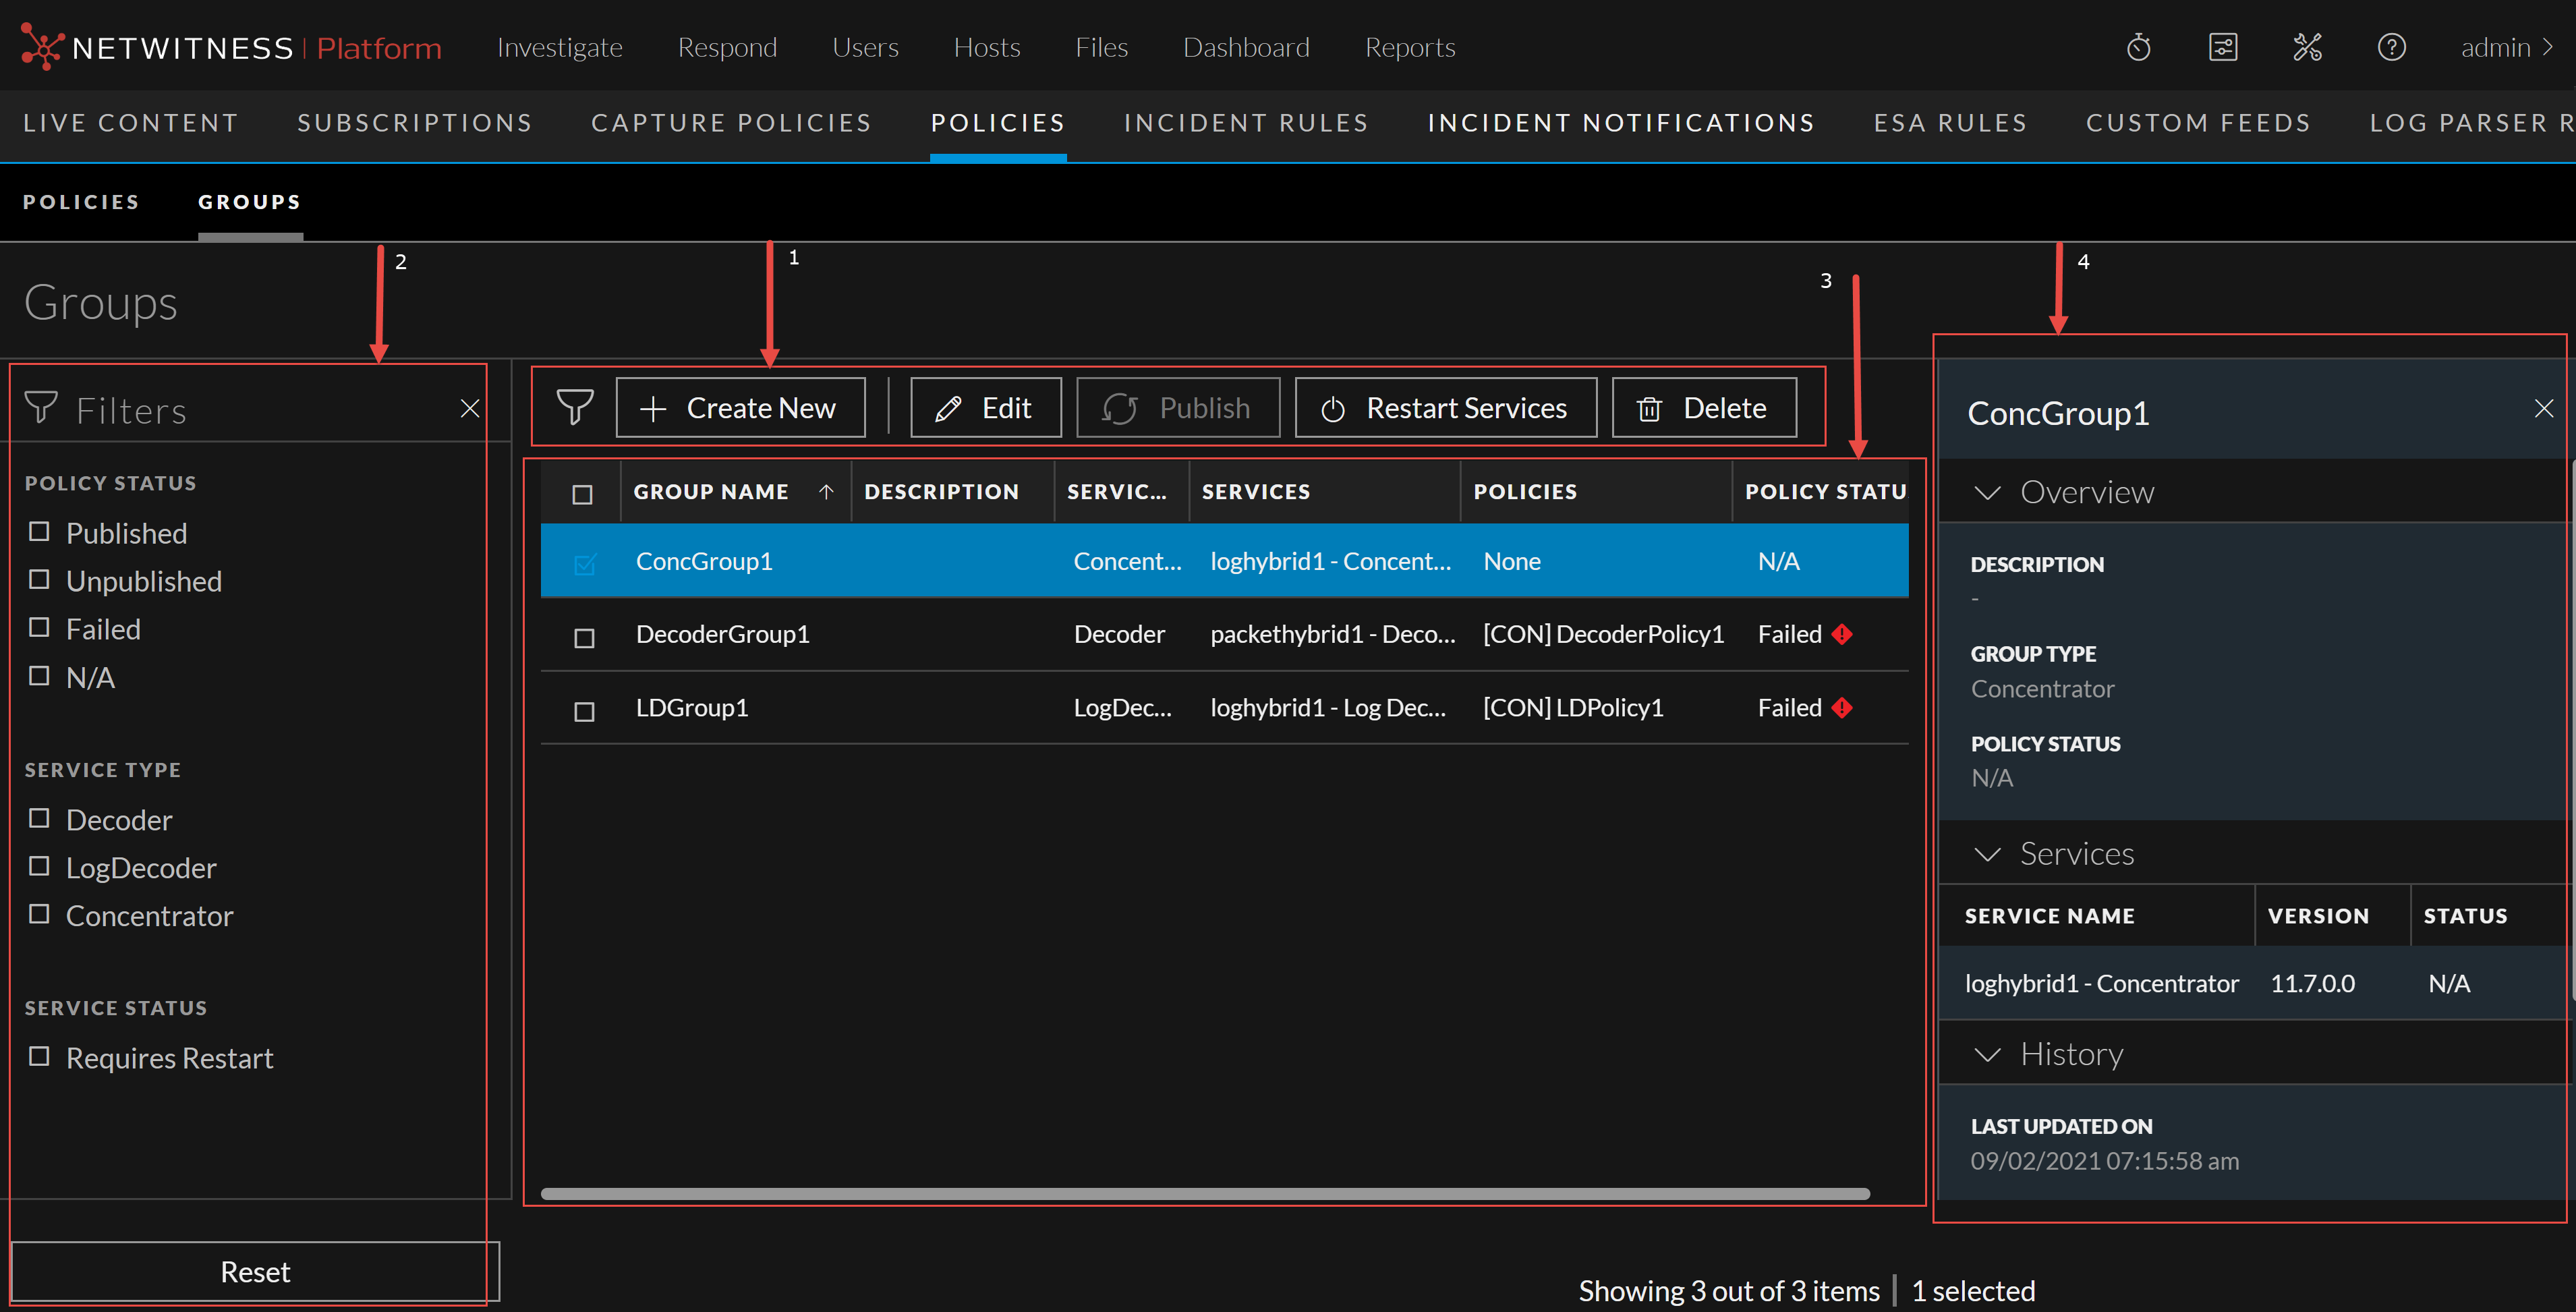Click the help question mark icon
Viewport: 2576px width, 1312px height.
point(2391,47)
